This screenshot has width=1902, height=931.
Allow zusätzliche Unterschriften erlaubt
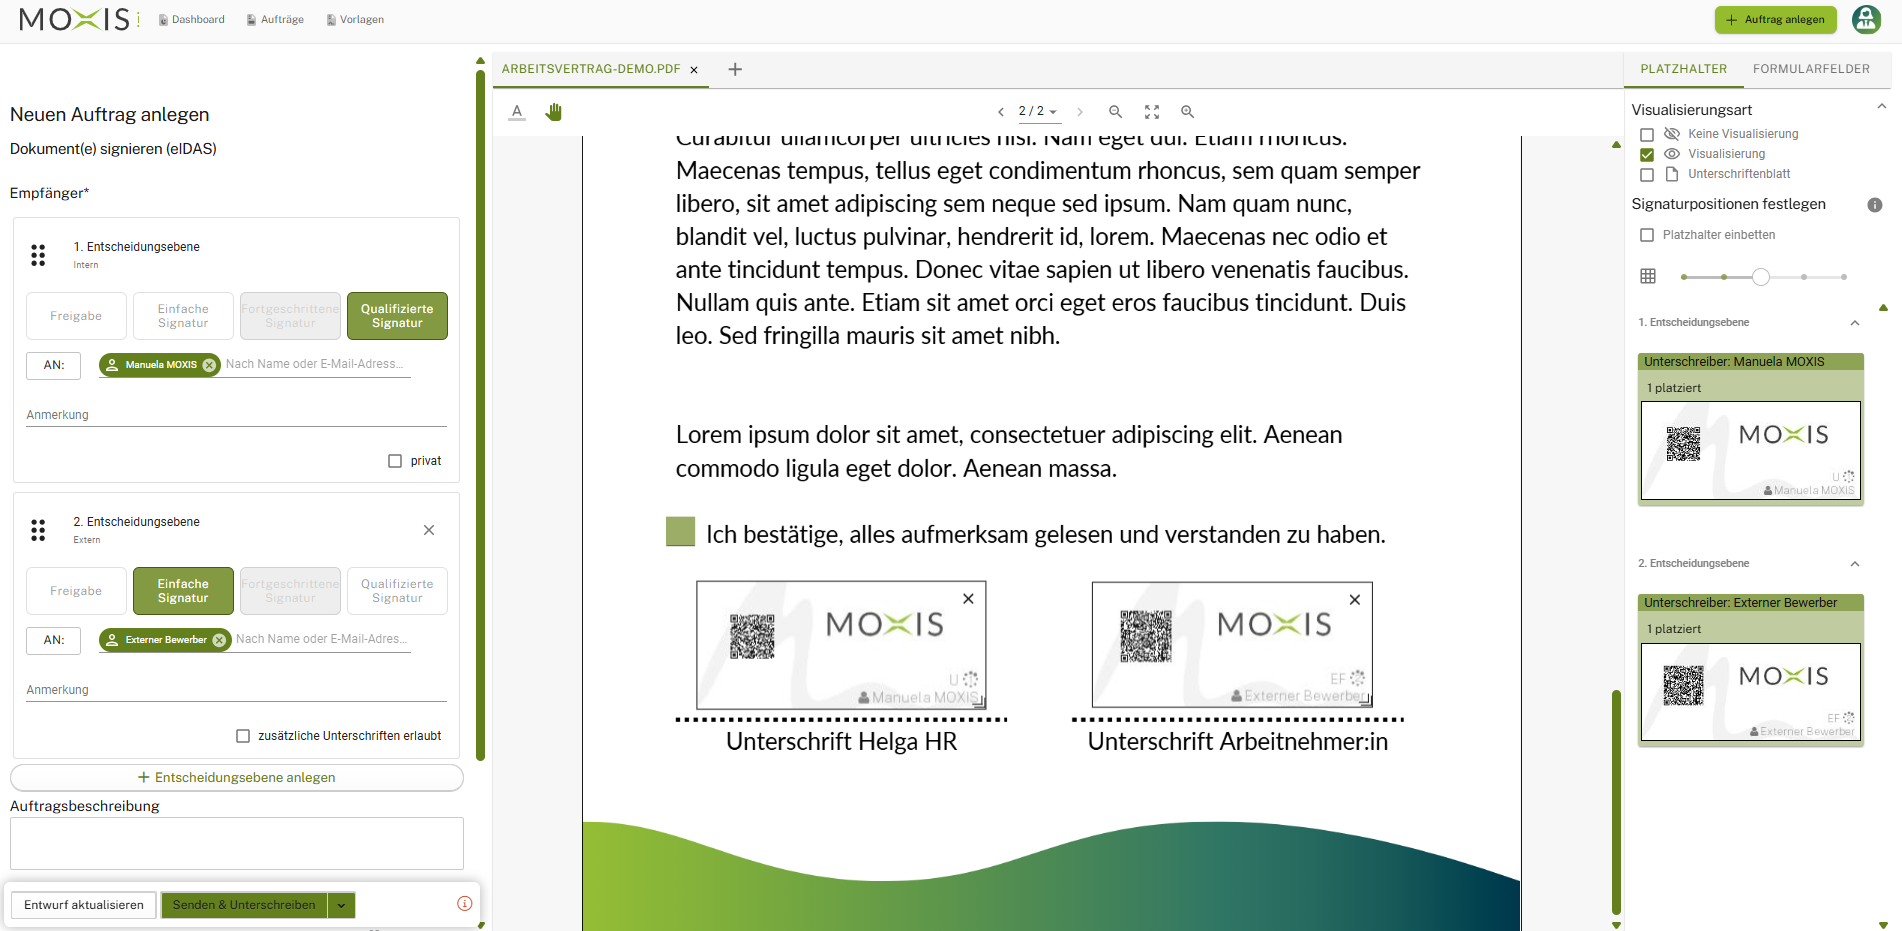(243, 736)
